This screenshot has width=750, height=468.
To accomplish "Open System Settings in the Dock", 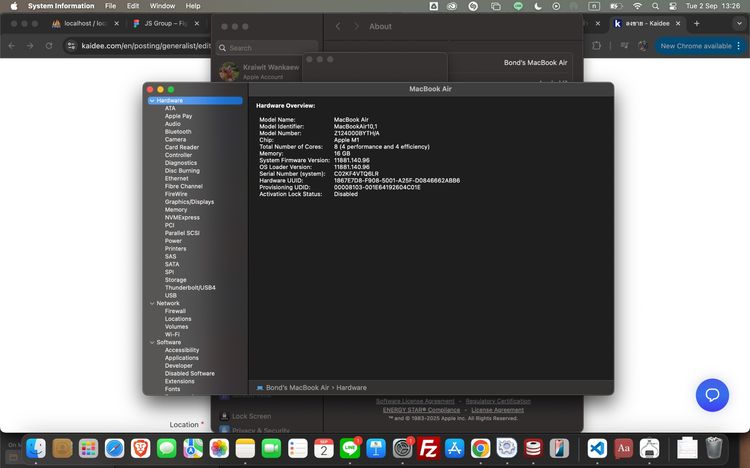I will 402,448.
